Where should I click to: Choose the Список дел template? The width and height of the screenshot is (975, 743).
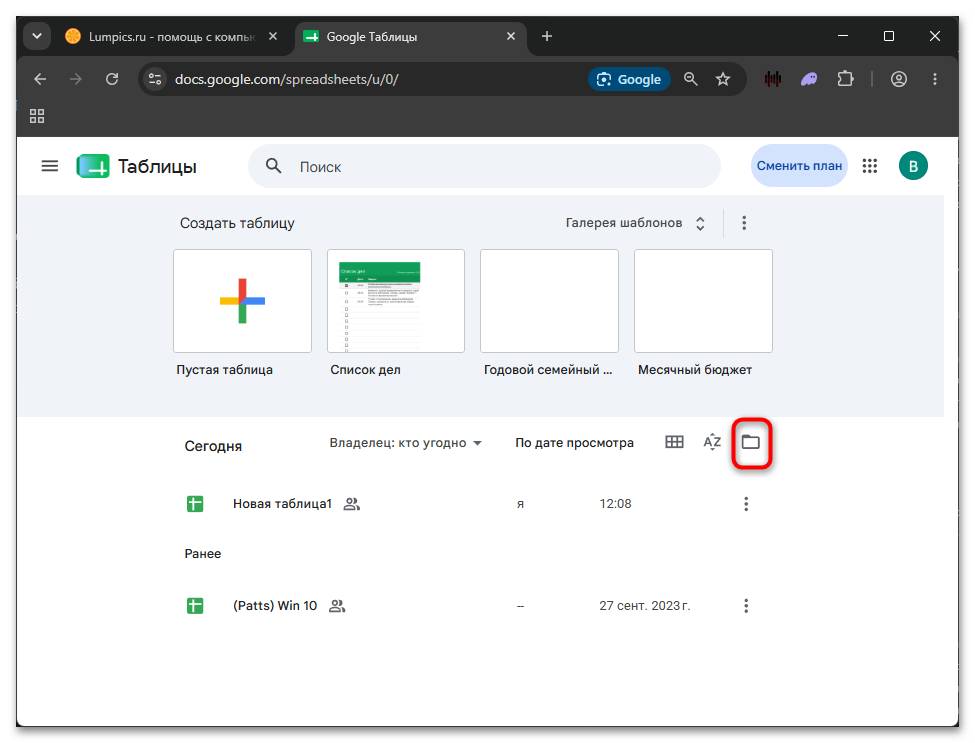click(x=396, y=301)
